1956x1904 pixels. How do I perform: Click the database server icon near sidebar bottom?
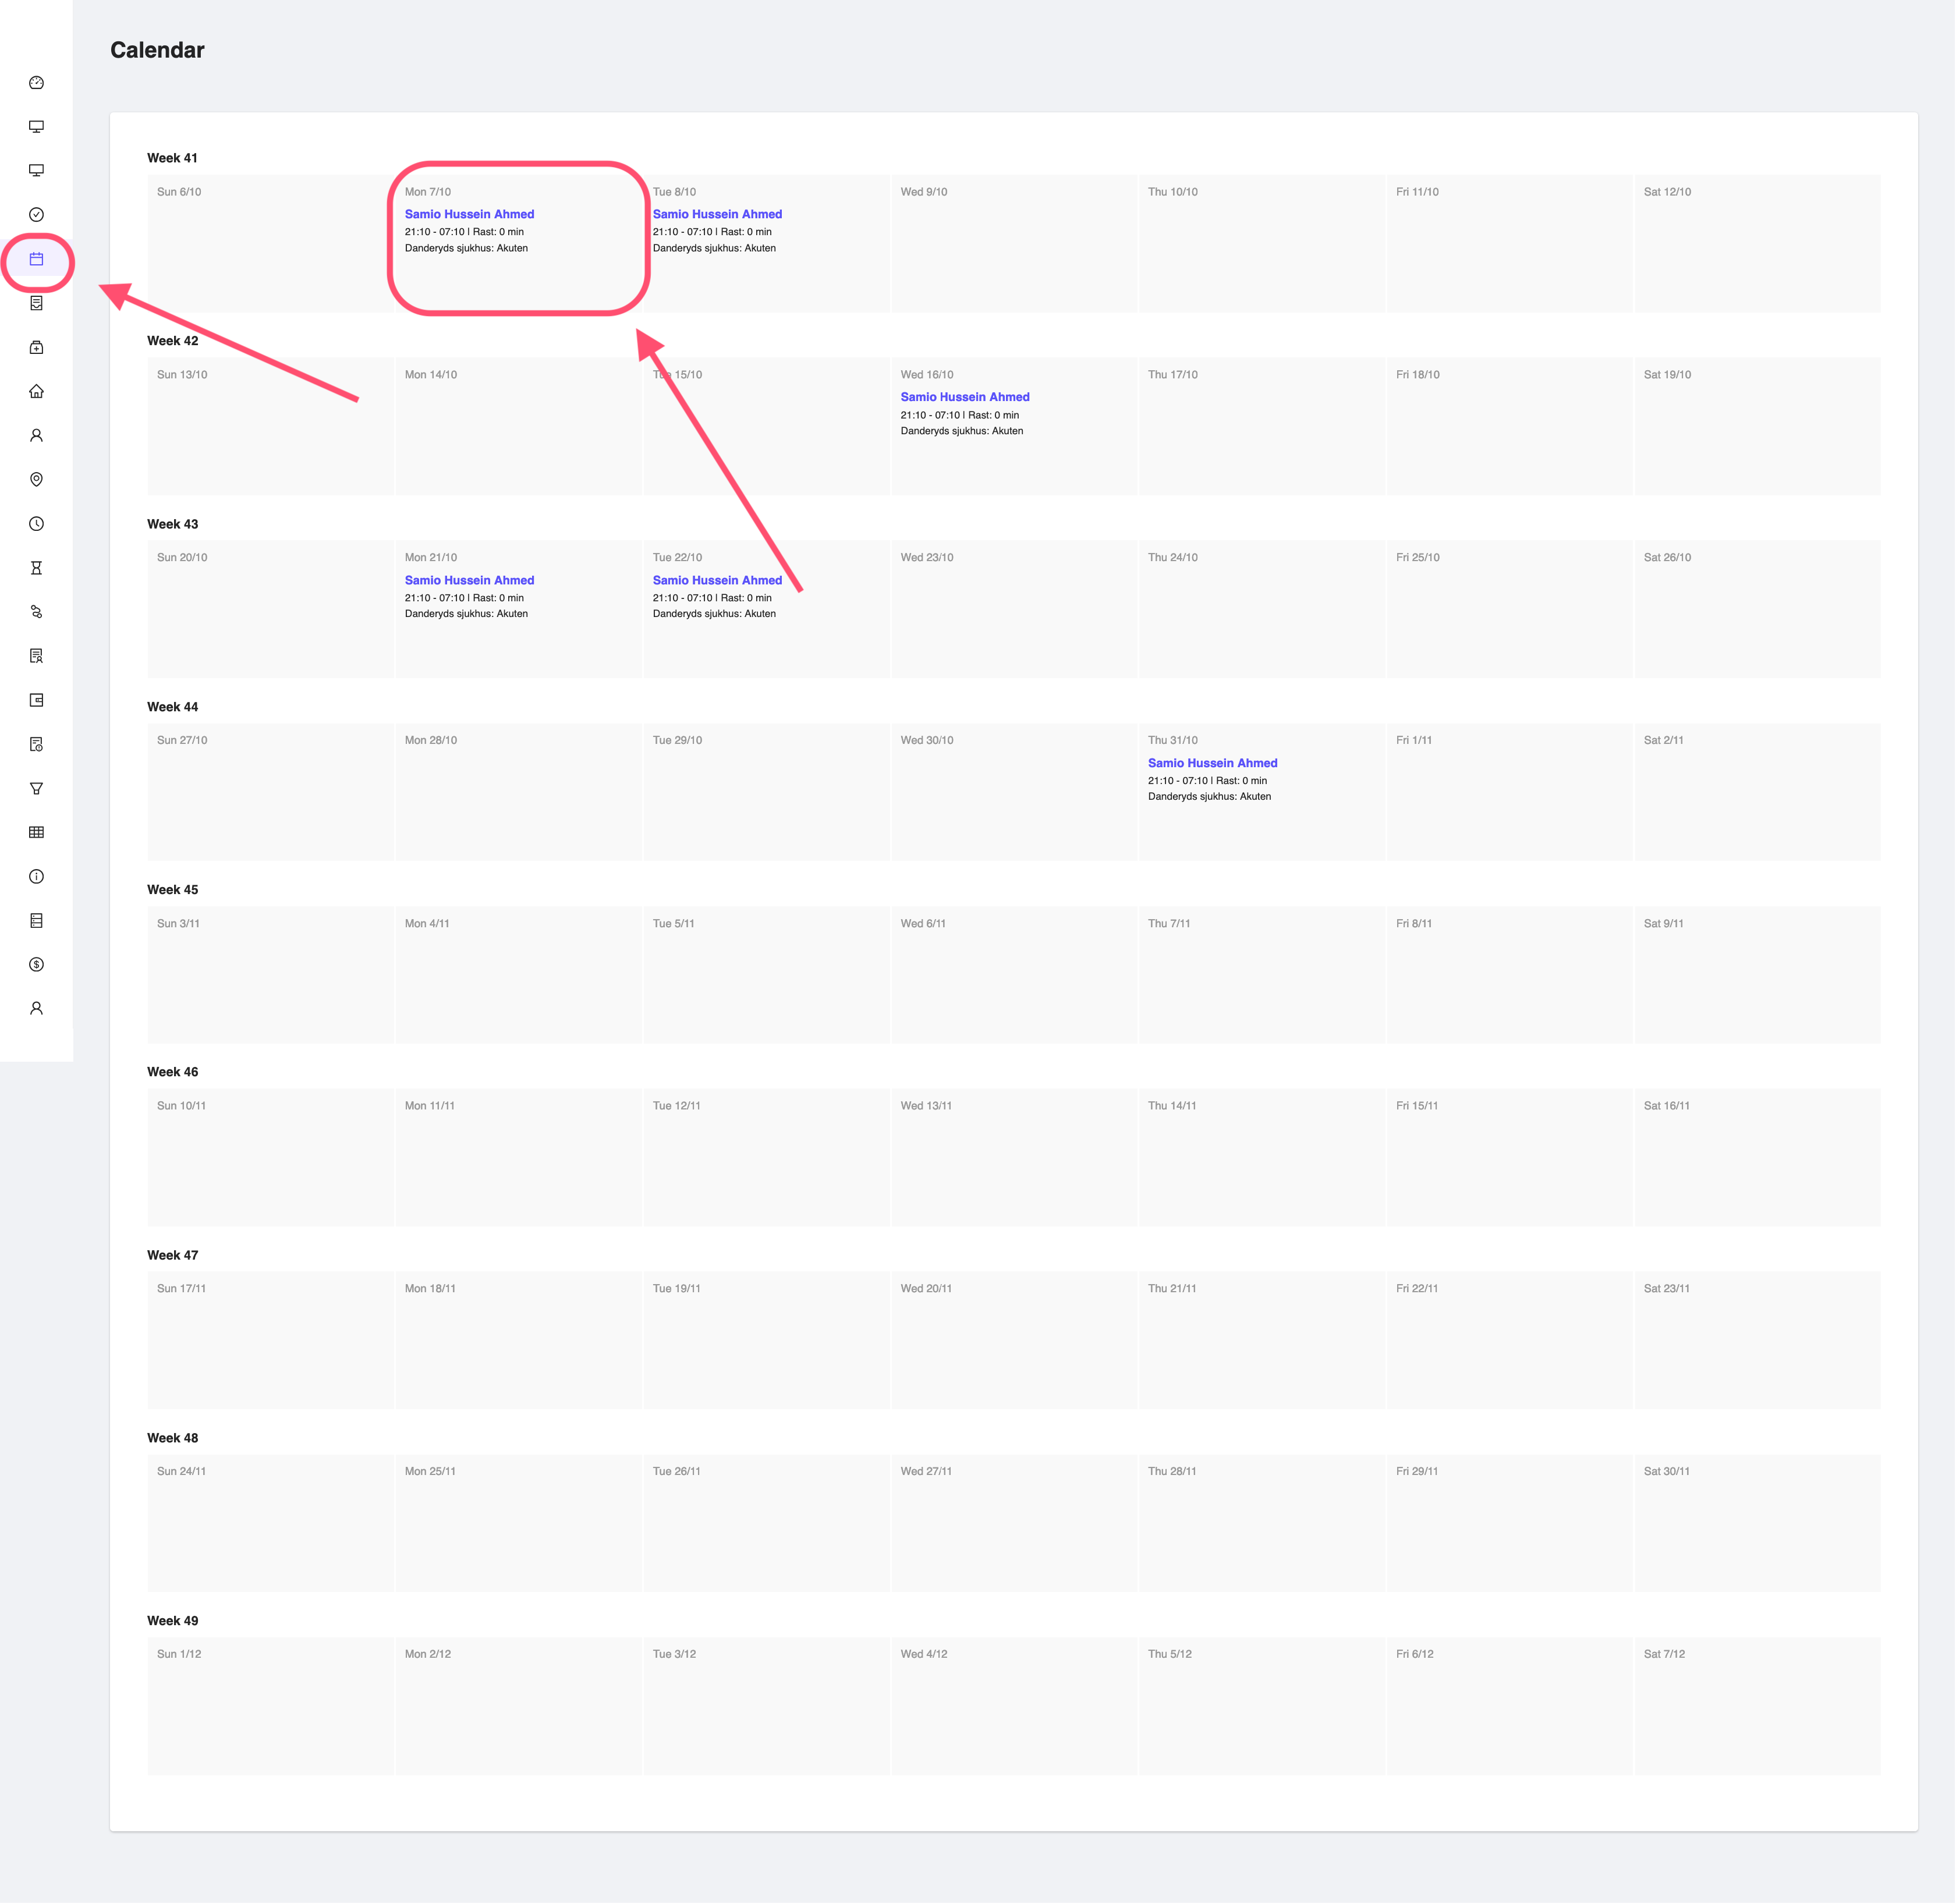pos(37,920)
